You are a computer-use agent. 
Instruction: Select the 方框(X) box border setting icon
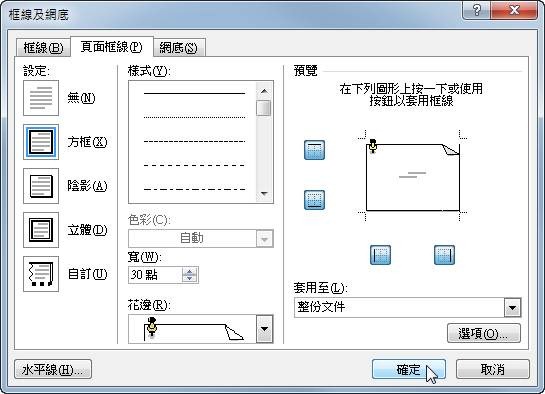coord(41,142)
